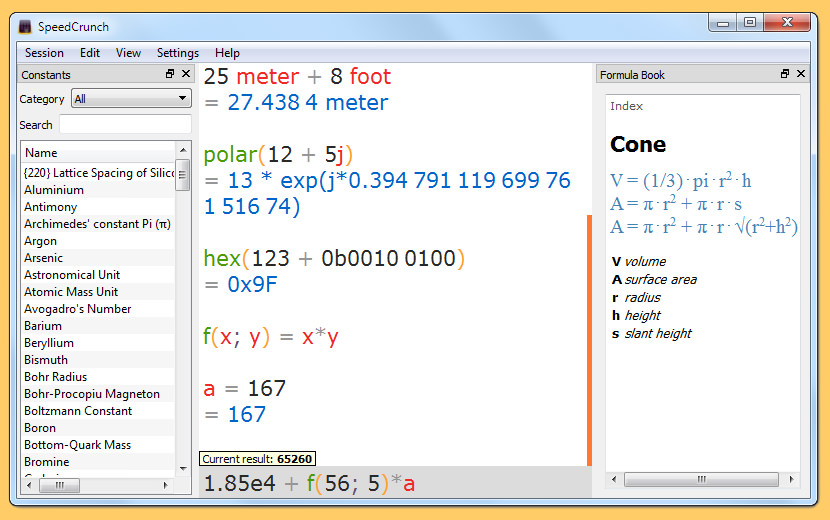The height and width of the screenshot is (520, 830).
Task: Click the Current result 65260 tooltip
Action: [257, 459]
